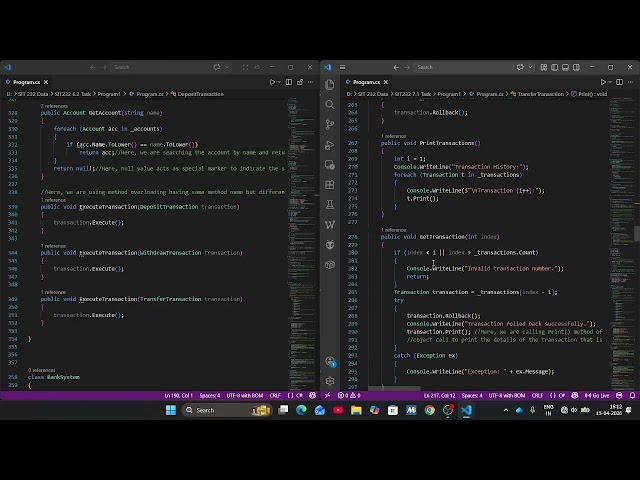Screen dimensions: 640x480
Task: Open Google Chrome from taskbar
Action: pos(429,410)
